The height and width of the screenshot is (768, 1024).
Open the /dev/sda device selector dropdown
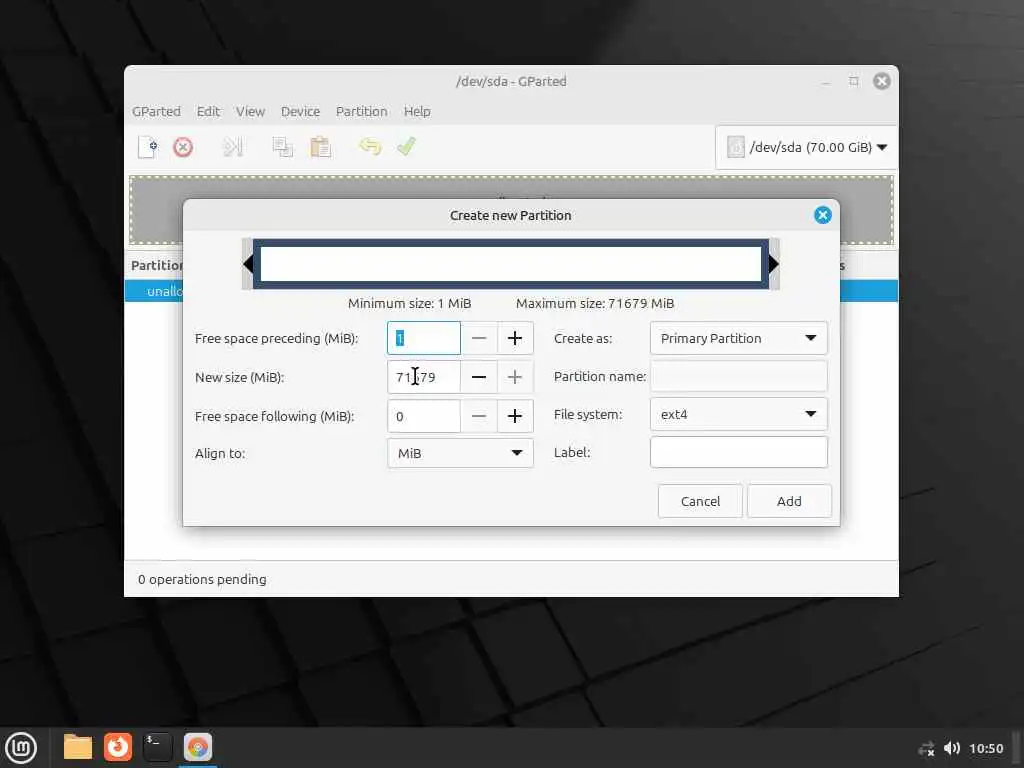807,147
